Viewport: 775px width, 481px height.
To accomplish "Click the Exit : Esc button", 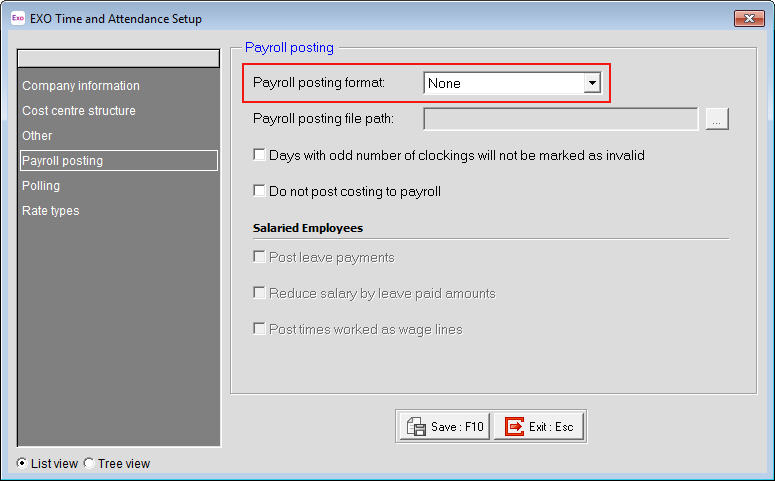I will [x=539, y=426].
